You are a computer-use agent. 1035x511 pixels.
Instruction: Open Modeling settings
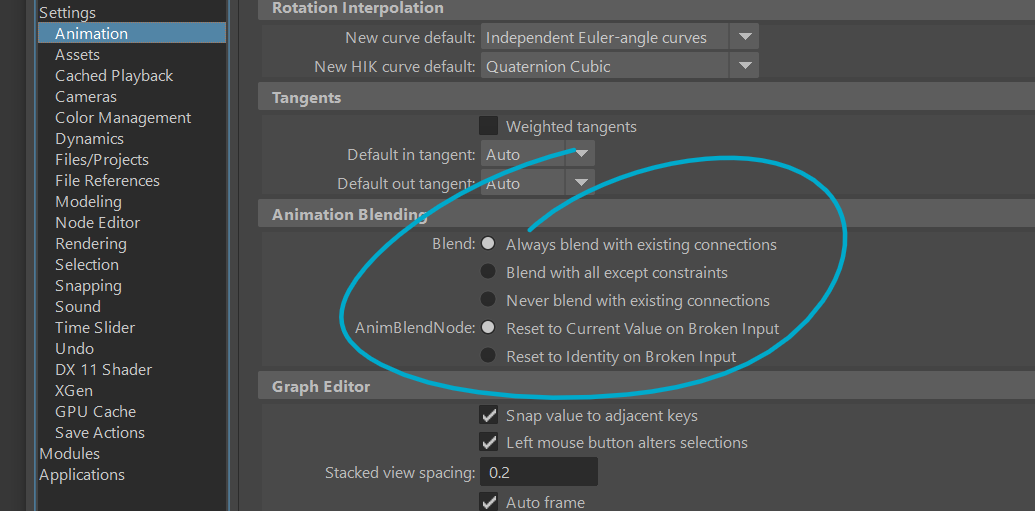coord(88,201)
